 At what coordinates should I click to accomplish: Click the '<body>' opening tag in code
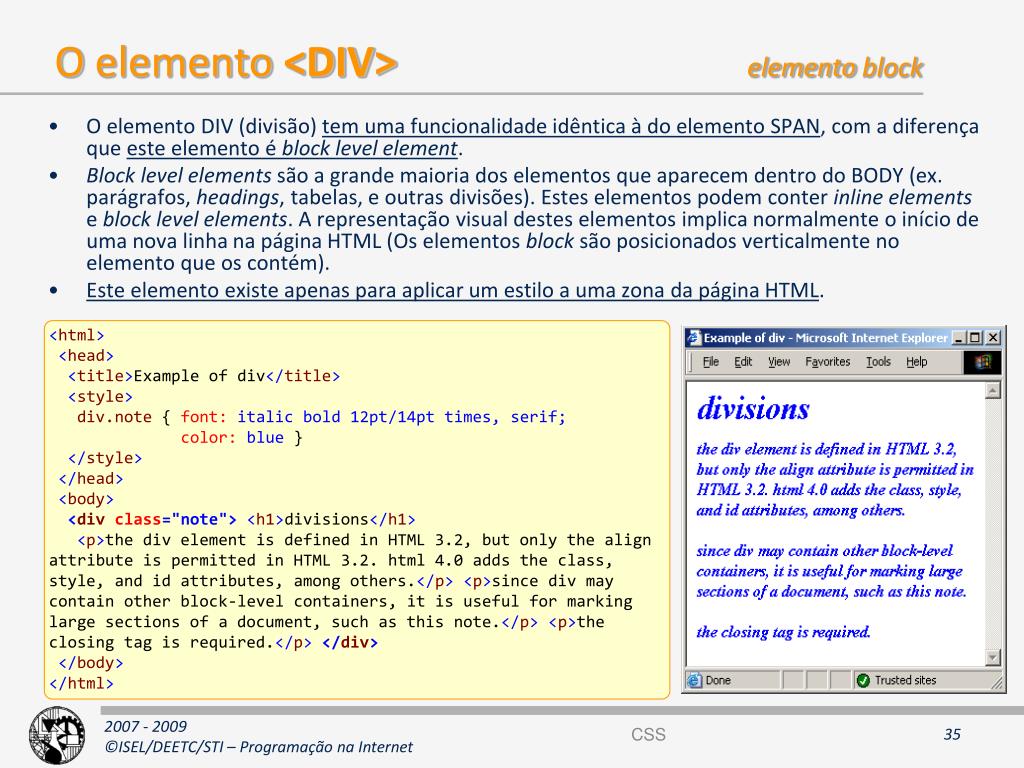pos(86,500)
